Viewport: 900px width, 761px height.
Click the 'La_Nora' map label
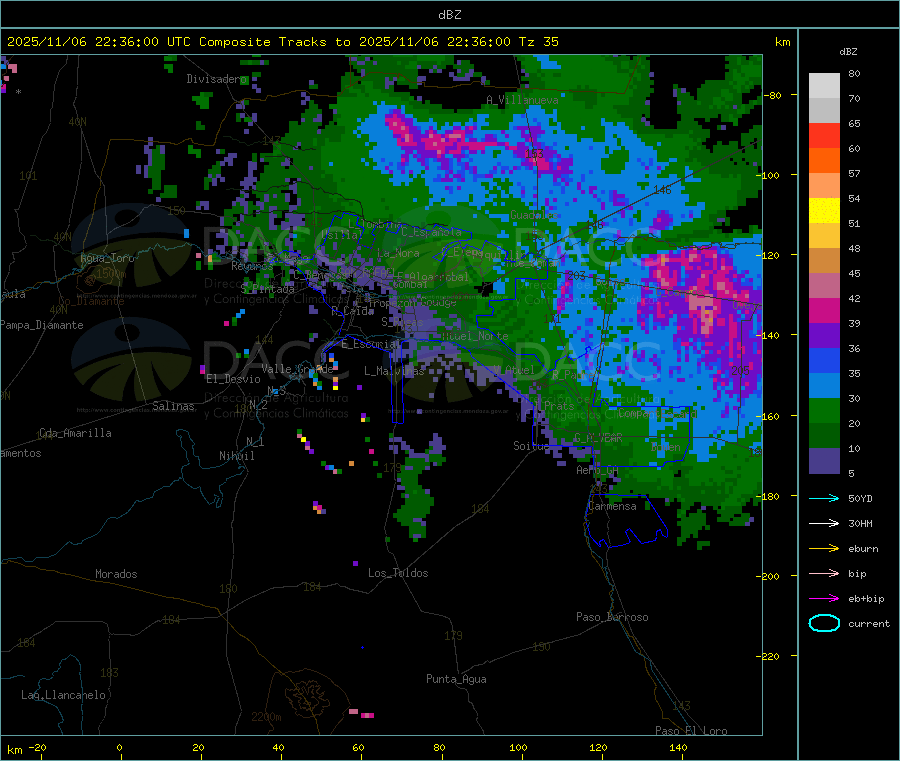point(398,253)
